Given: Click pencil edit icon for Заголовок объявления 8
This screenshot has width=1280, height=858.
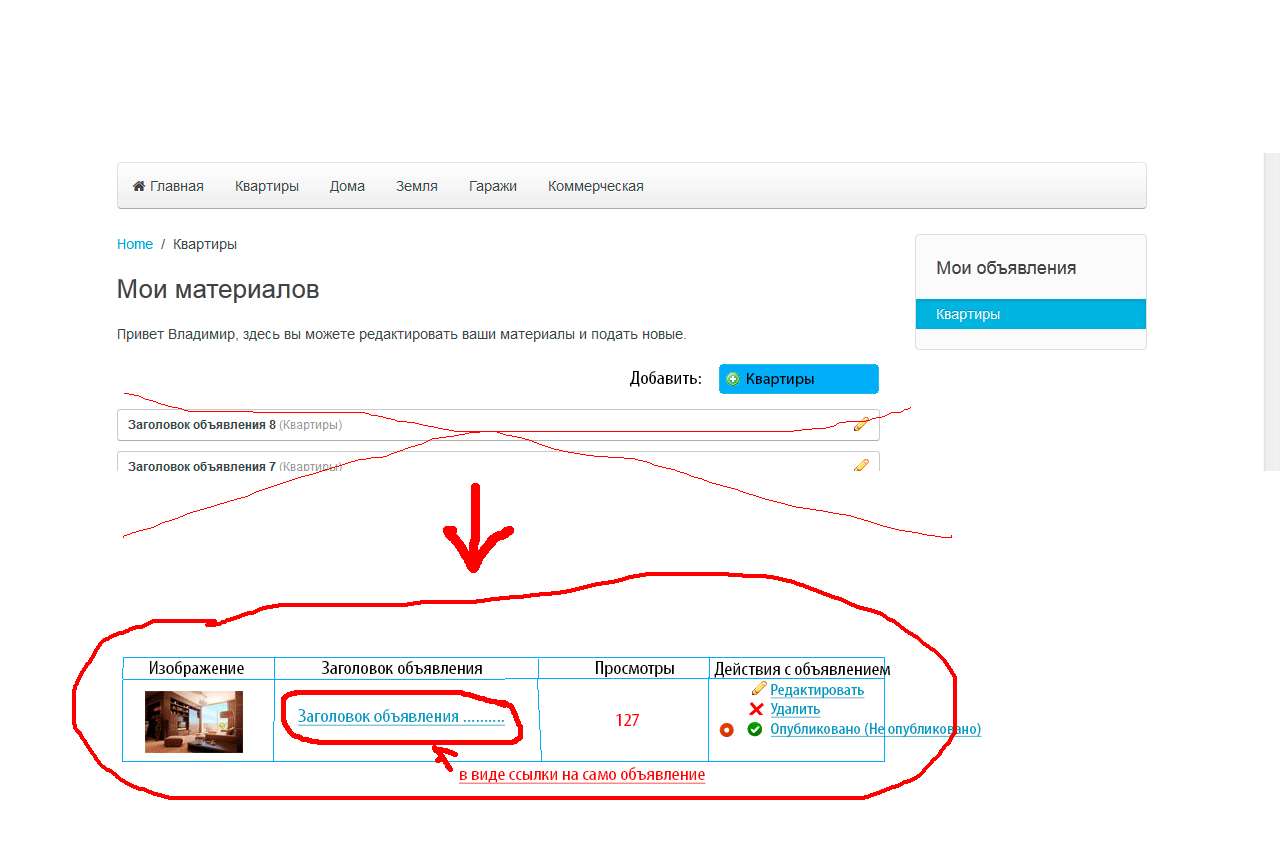Looking at the screenshot, I should pyautogui.click(x=861, y=424).
